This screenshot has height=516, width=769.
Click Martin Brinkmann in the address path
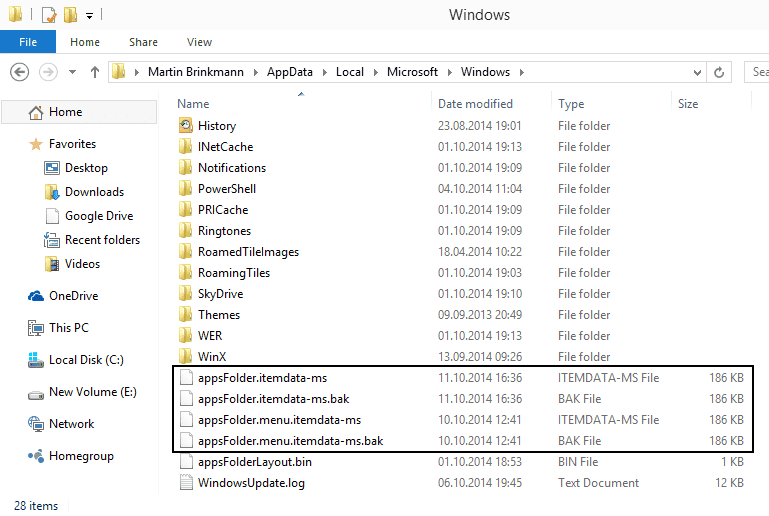[x=196, y=72]
